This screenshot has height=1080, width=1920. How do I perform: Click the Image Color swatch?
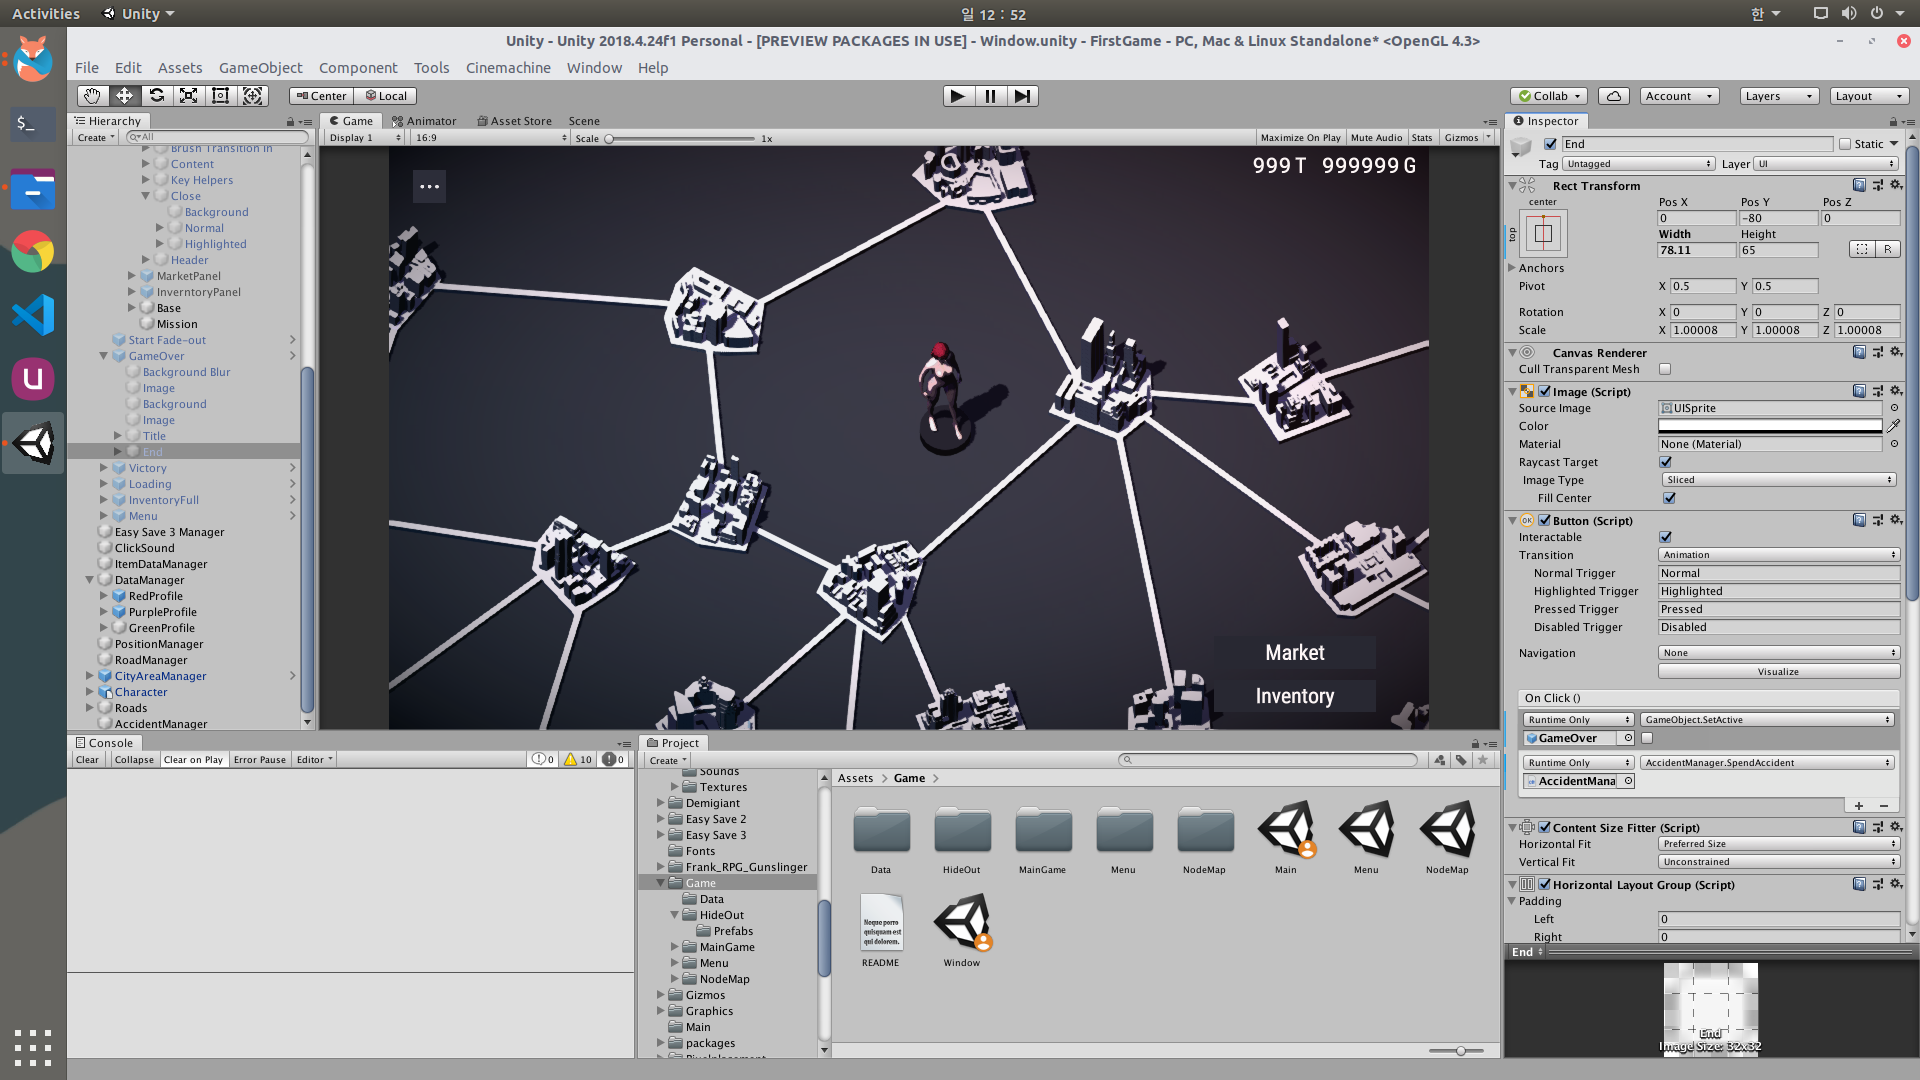click(x=1770, y=426)
